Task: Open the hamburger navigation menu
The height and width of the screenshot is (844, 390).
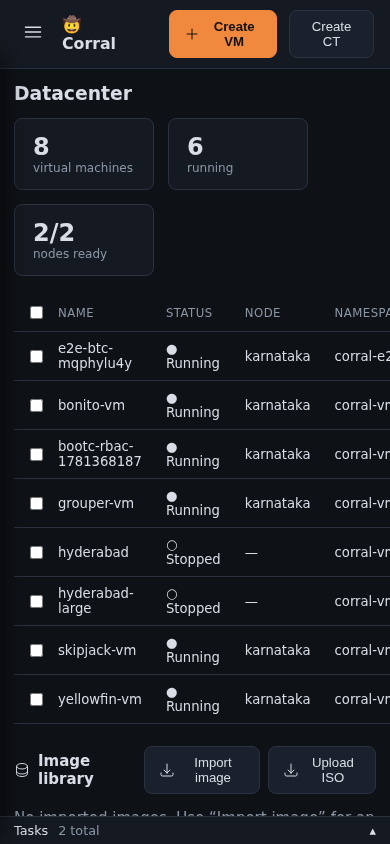Action: click(x=33, y=33)
